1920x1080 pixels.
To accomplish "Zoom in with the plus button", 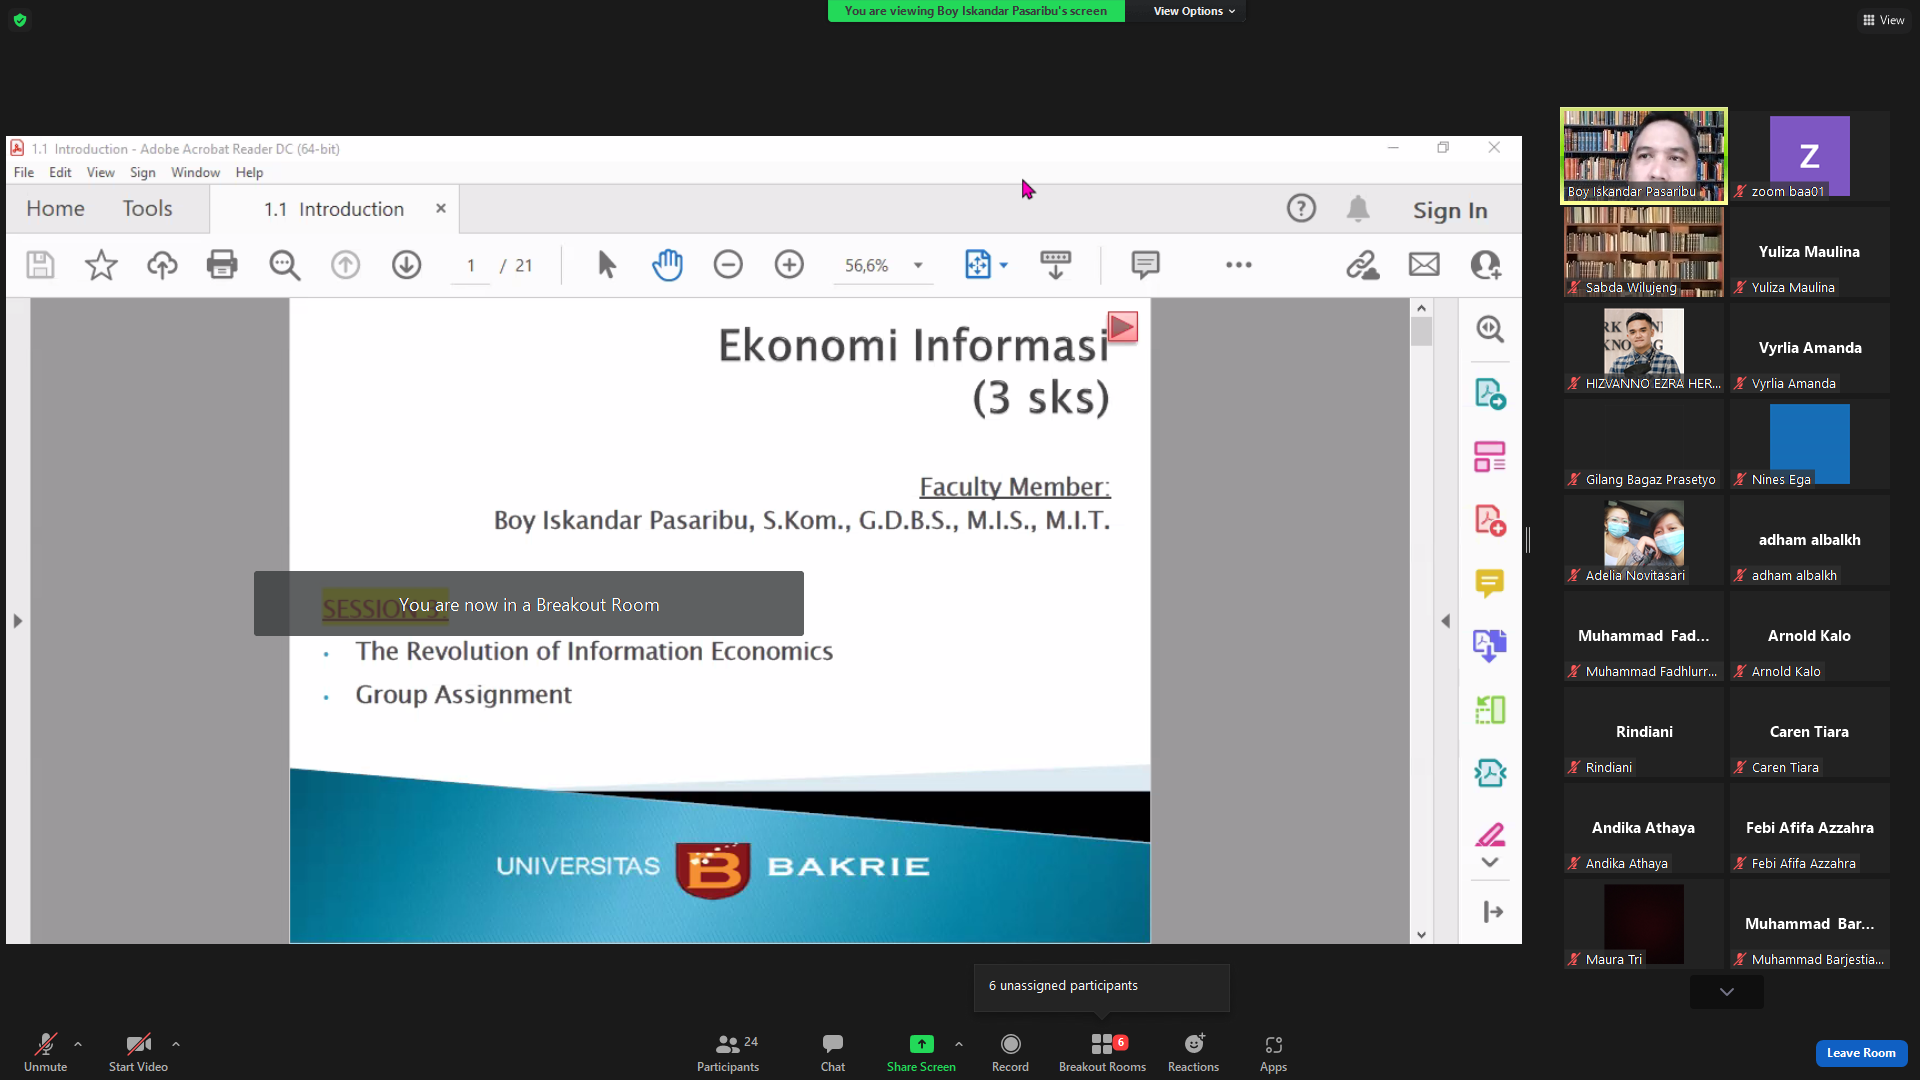I will coord(789,265).
